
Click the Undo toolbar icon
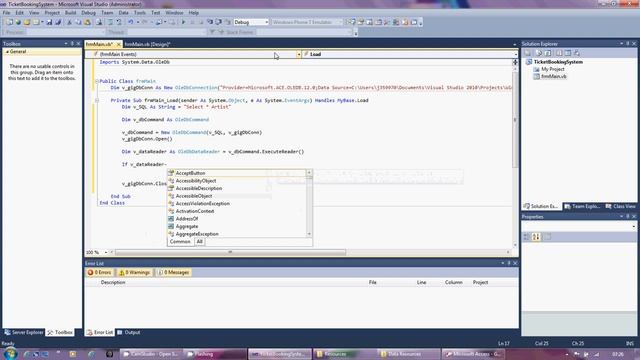[131, 22]
